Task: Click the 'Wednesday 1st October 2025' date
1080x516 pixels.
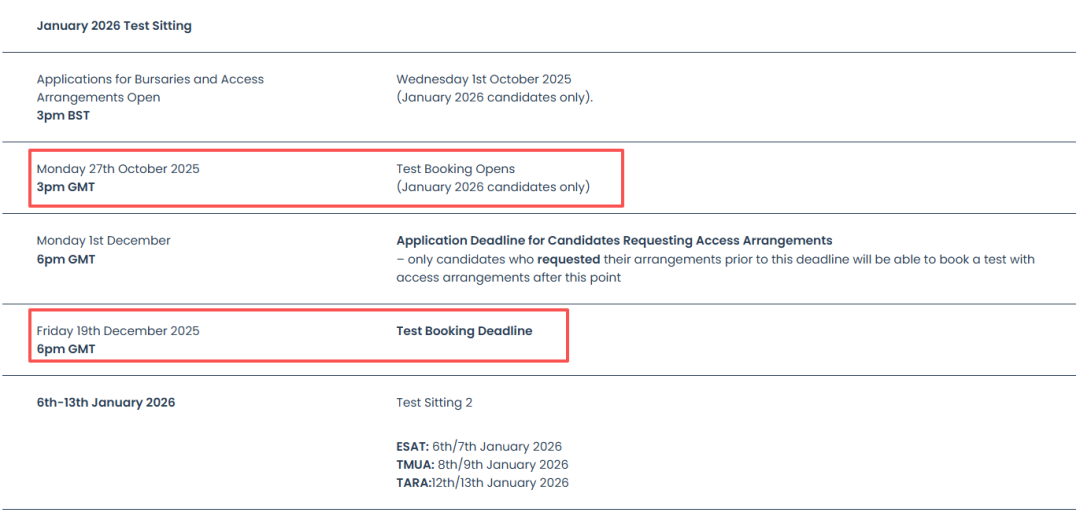Action: tap(483, 79)
